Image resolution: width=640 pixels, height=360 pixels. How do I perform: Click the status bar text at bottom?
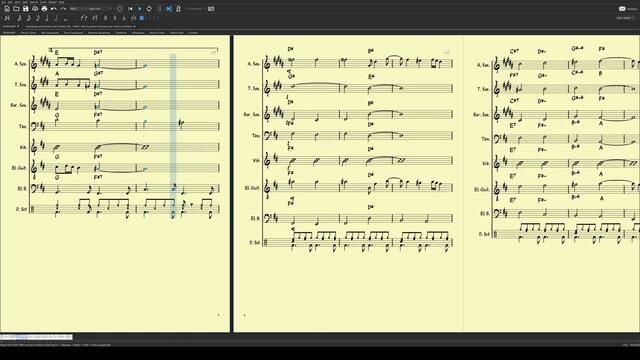pyautogui.click(x=56, y=345)
